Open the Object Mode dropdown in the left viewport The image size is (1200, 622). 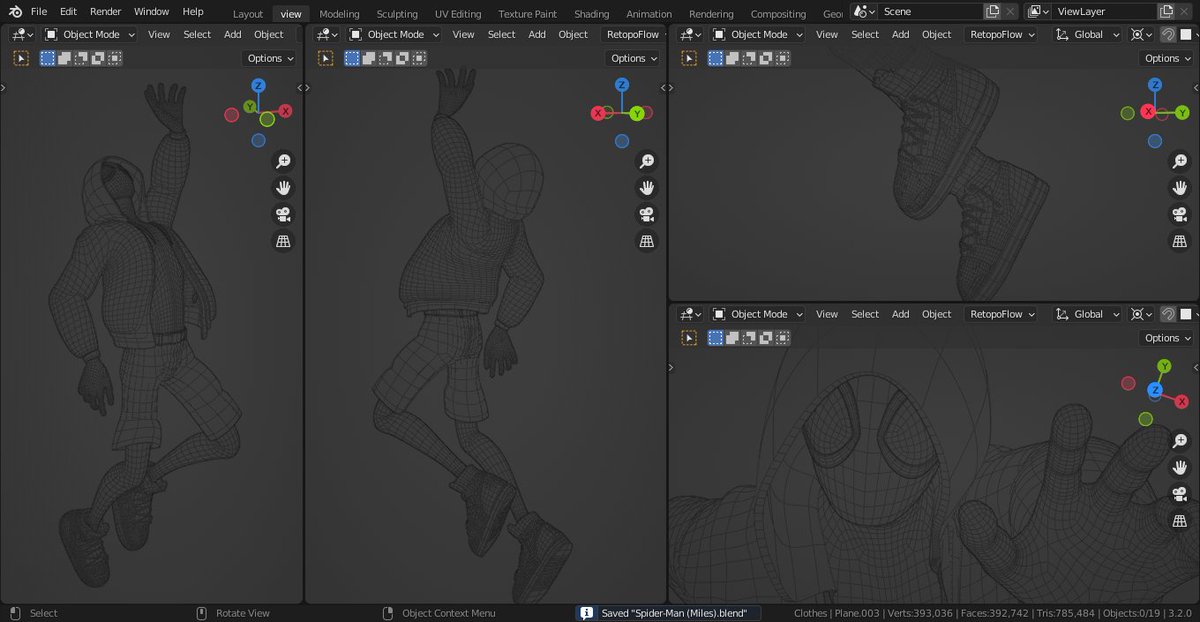(90, 34)
